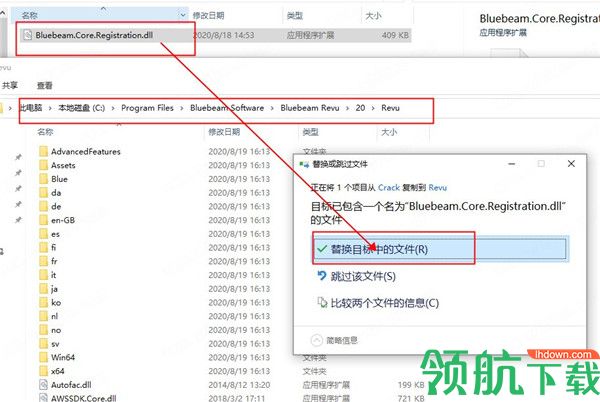Open name column filter dropdown in top window

coord(183,15)
